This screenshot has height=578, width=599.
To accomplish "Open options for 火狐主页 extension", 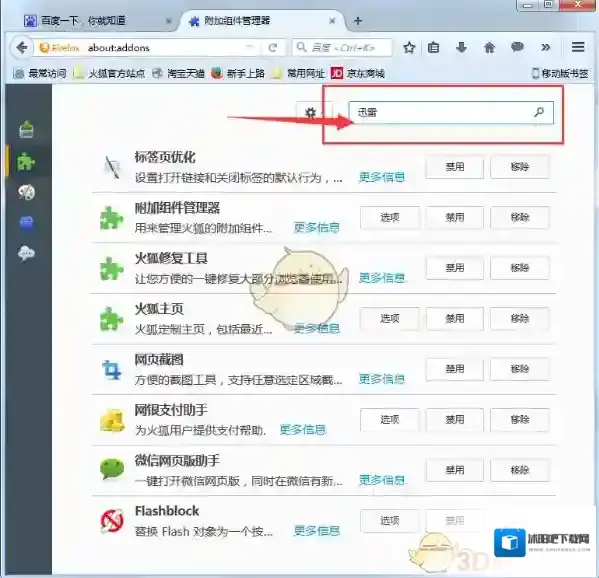I will (390, 319).
